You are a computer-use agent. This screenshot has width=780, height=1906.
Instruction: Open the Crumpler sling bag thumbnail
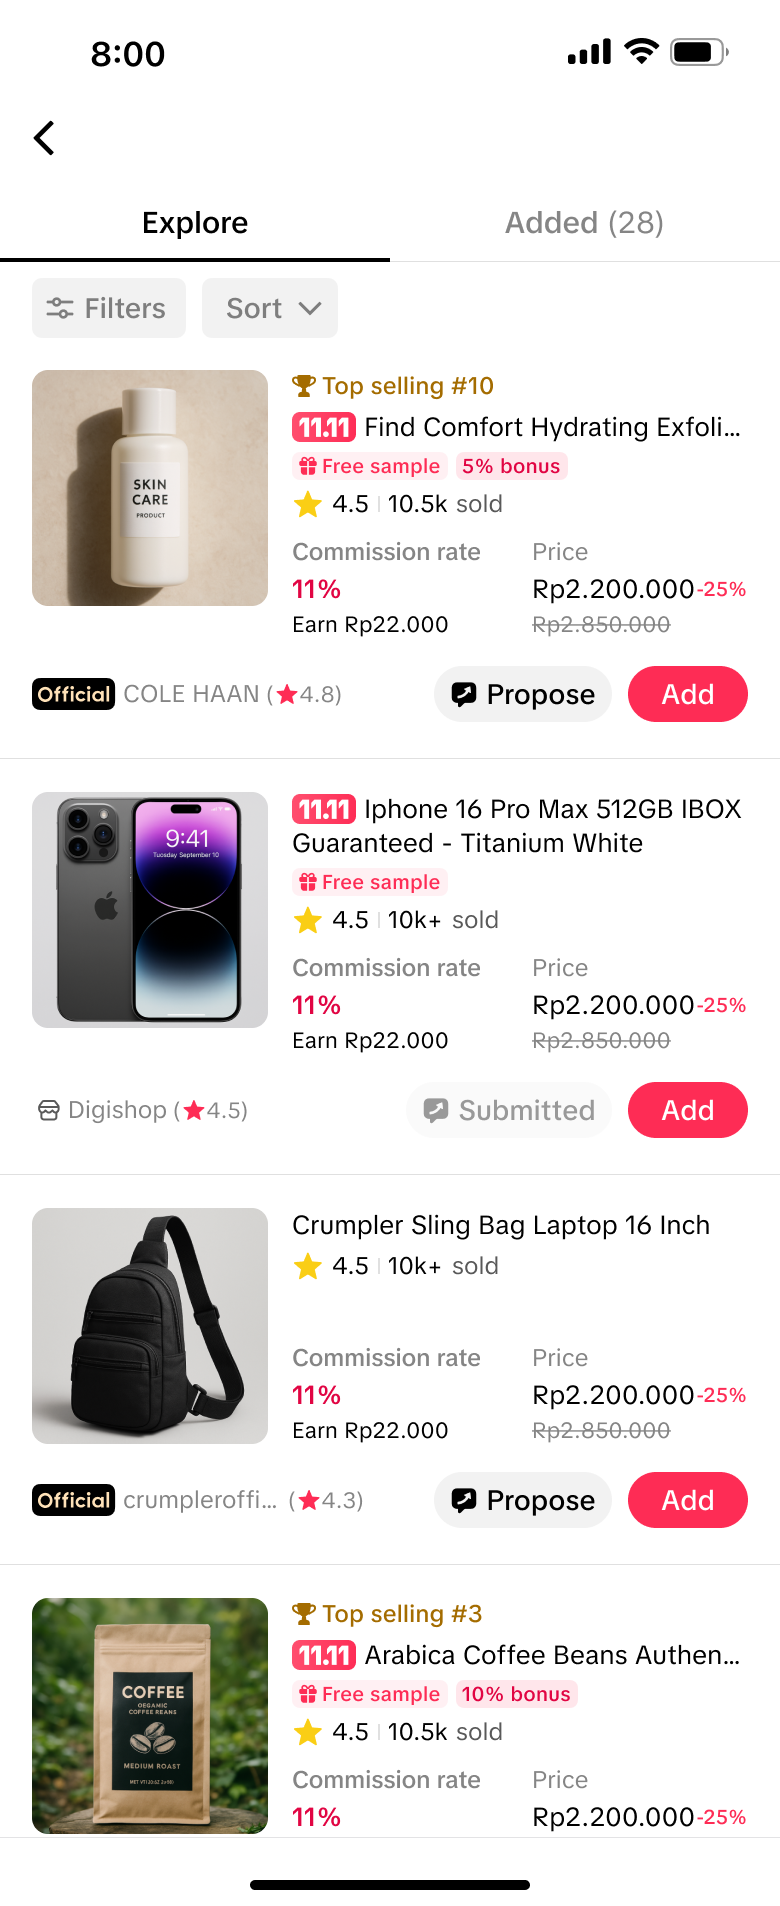pyautogui.click(x=150, y=1326)
